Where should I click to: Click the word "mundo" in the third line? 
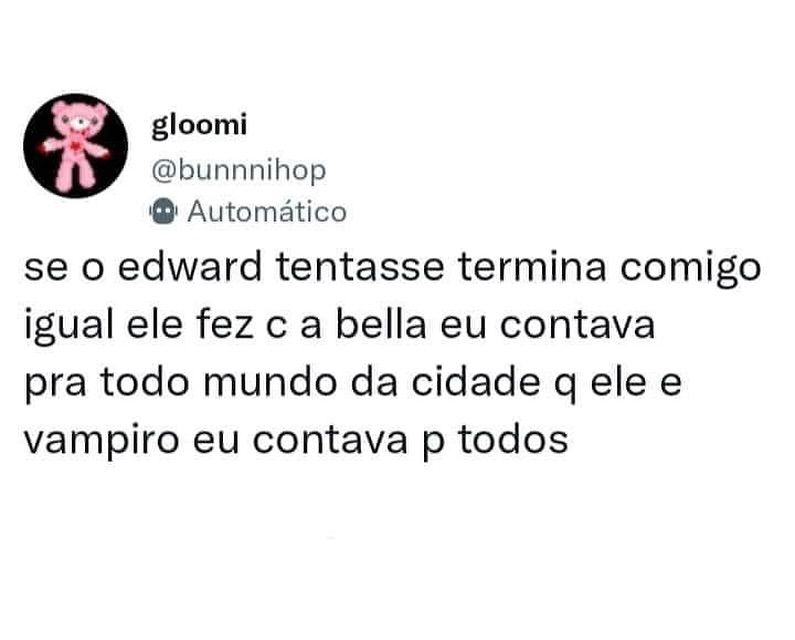[x=270, y=381]
